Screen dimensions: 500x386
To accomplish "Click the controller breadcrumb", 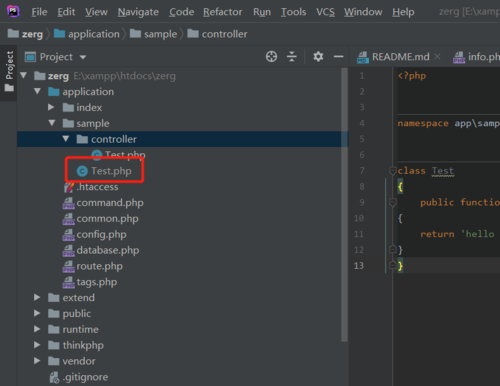I will pyautogui.click(x=217, y=34).
